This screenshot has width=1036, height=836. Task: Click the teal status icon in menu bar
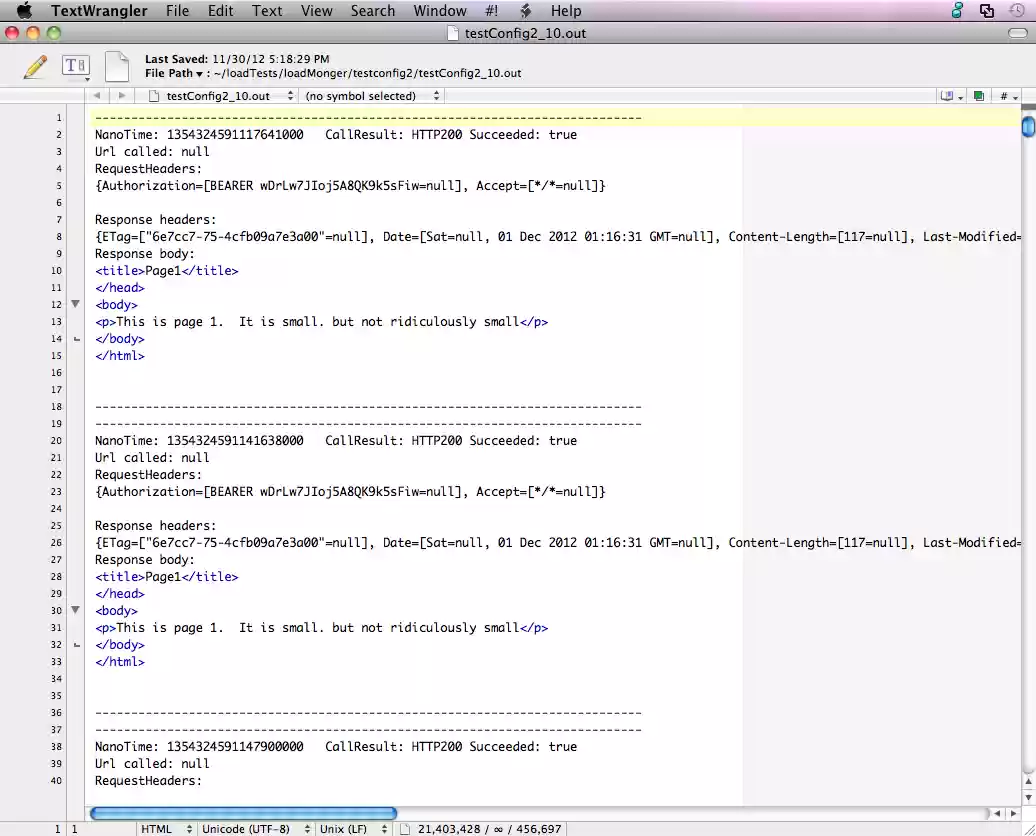coord(957,11)
